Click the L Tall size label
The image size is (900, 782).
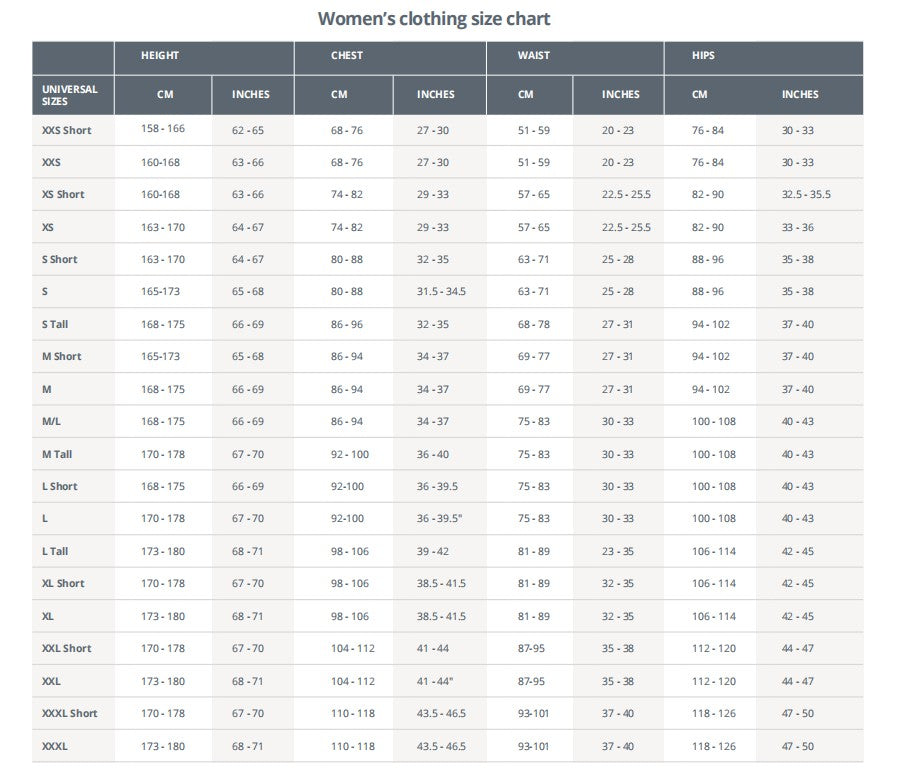click(55, 551)
